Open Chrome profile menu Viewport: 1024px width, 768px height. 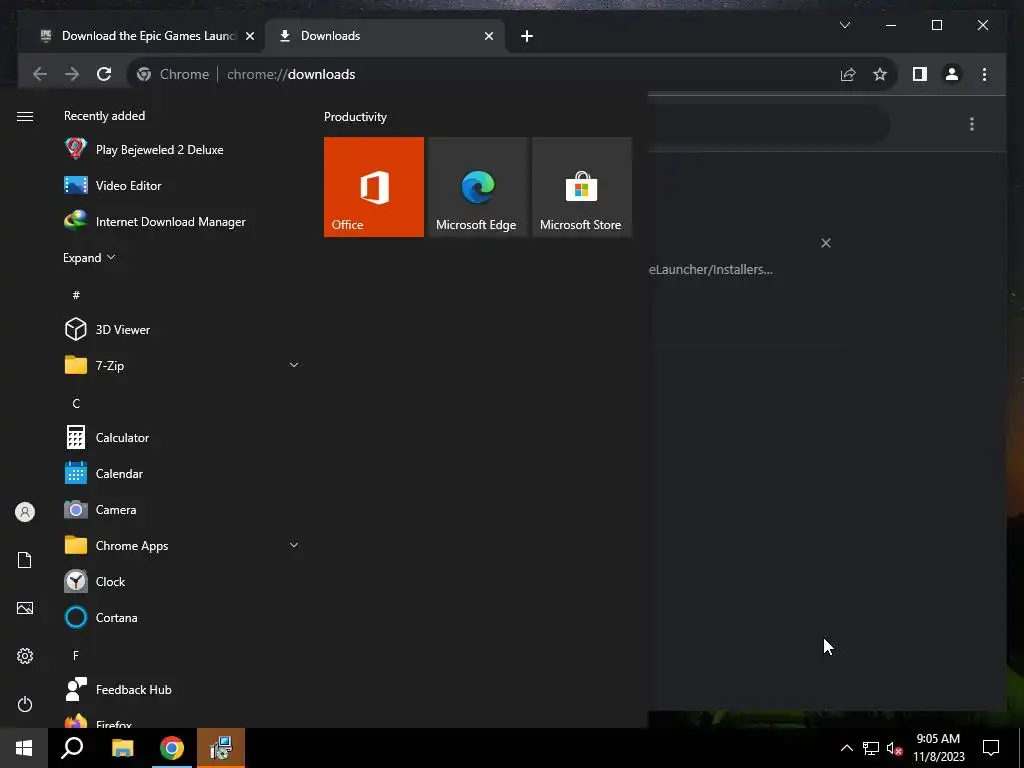952,74
